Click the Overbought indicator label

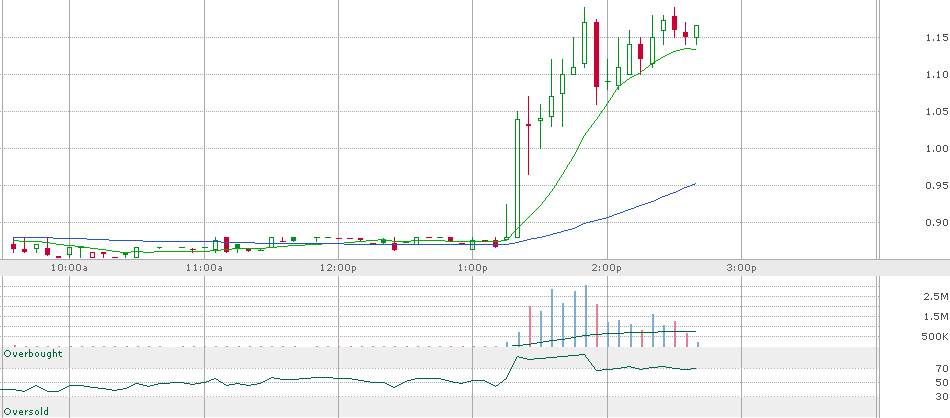point(33,353)
